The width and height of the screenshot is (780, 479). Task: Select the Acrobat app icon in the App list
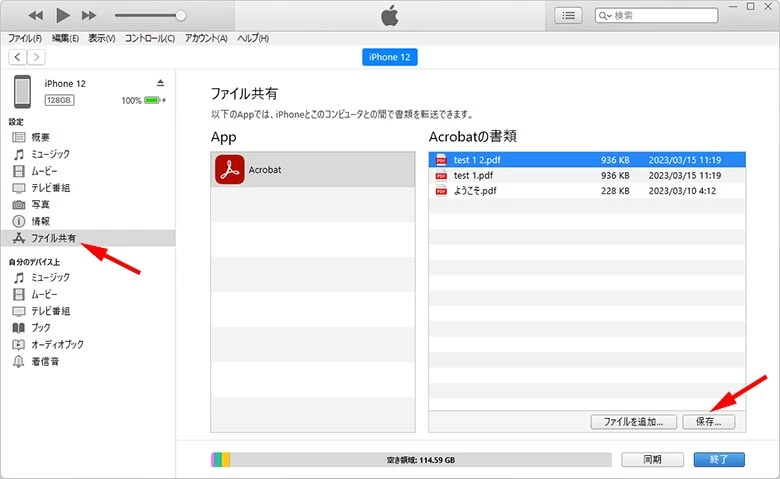point(230,170)
